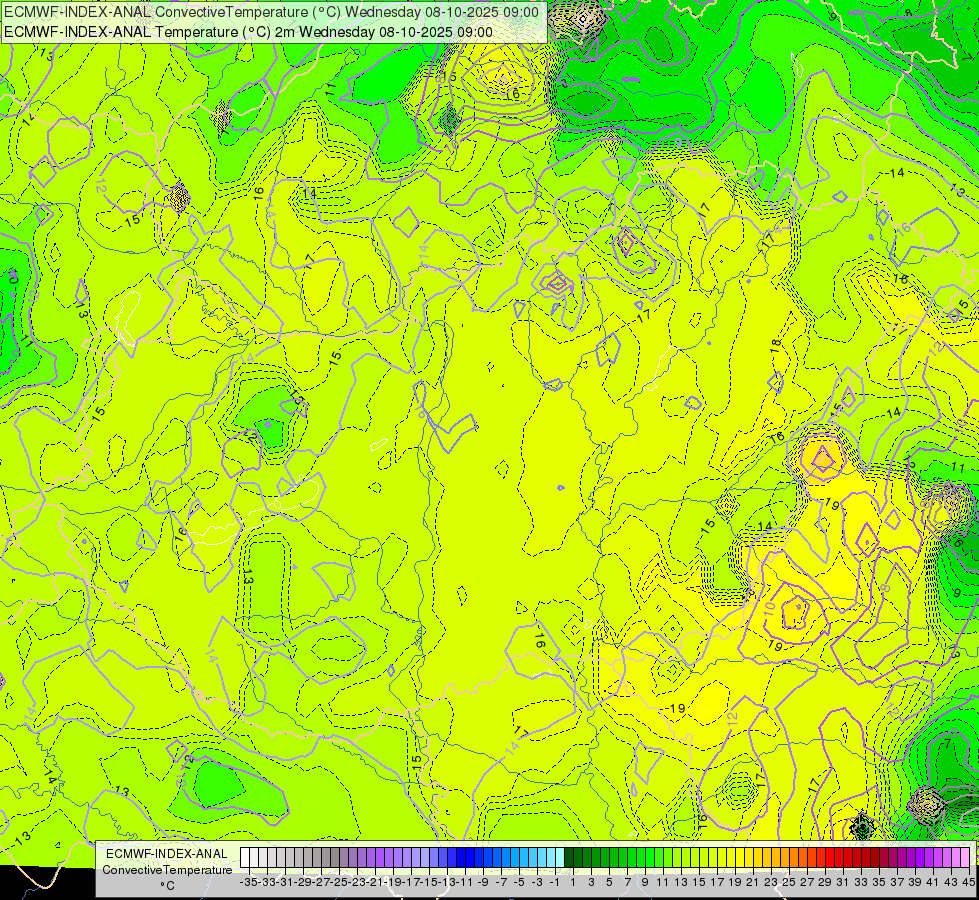The height and width of the screenshot is (900, 979).
Task: Click the -31 tick label on the color scale
Action: click(x=285, y=883)
